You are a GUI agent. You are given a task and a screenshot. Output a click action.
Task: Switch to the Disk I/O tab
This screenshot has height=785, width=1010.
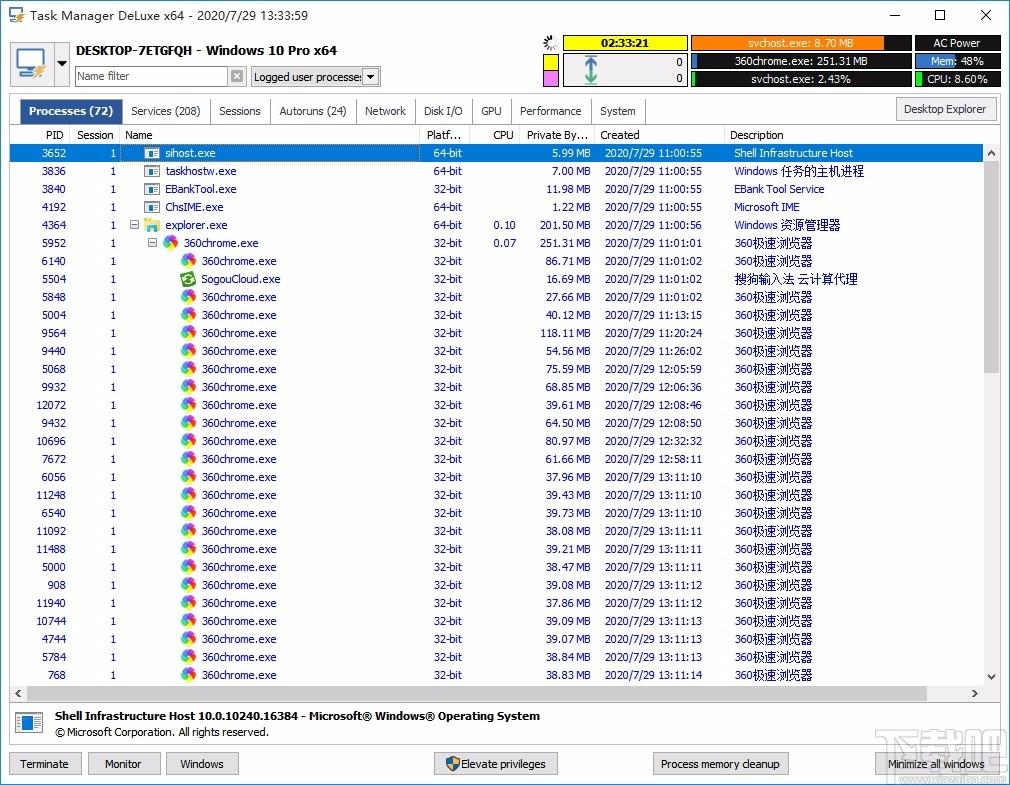tap(443, 111)
